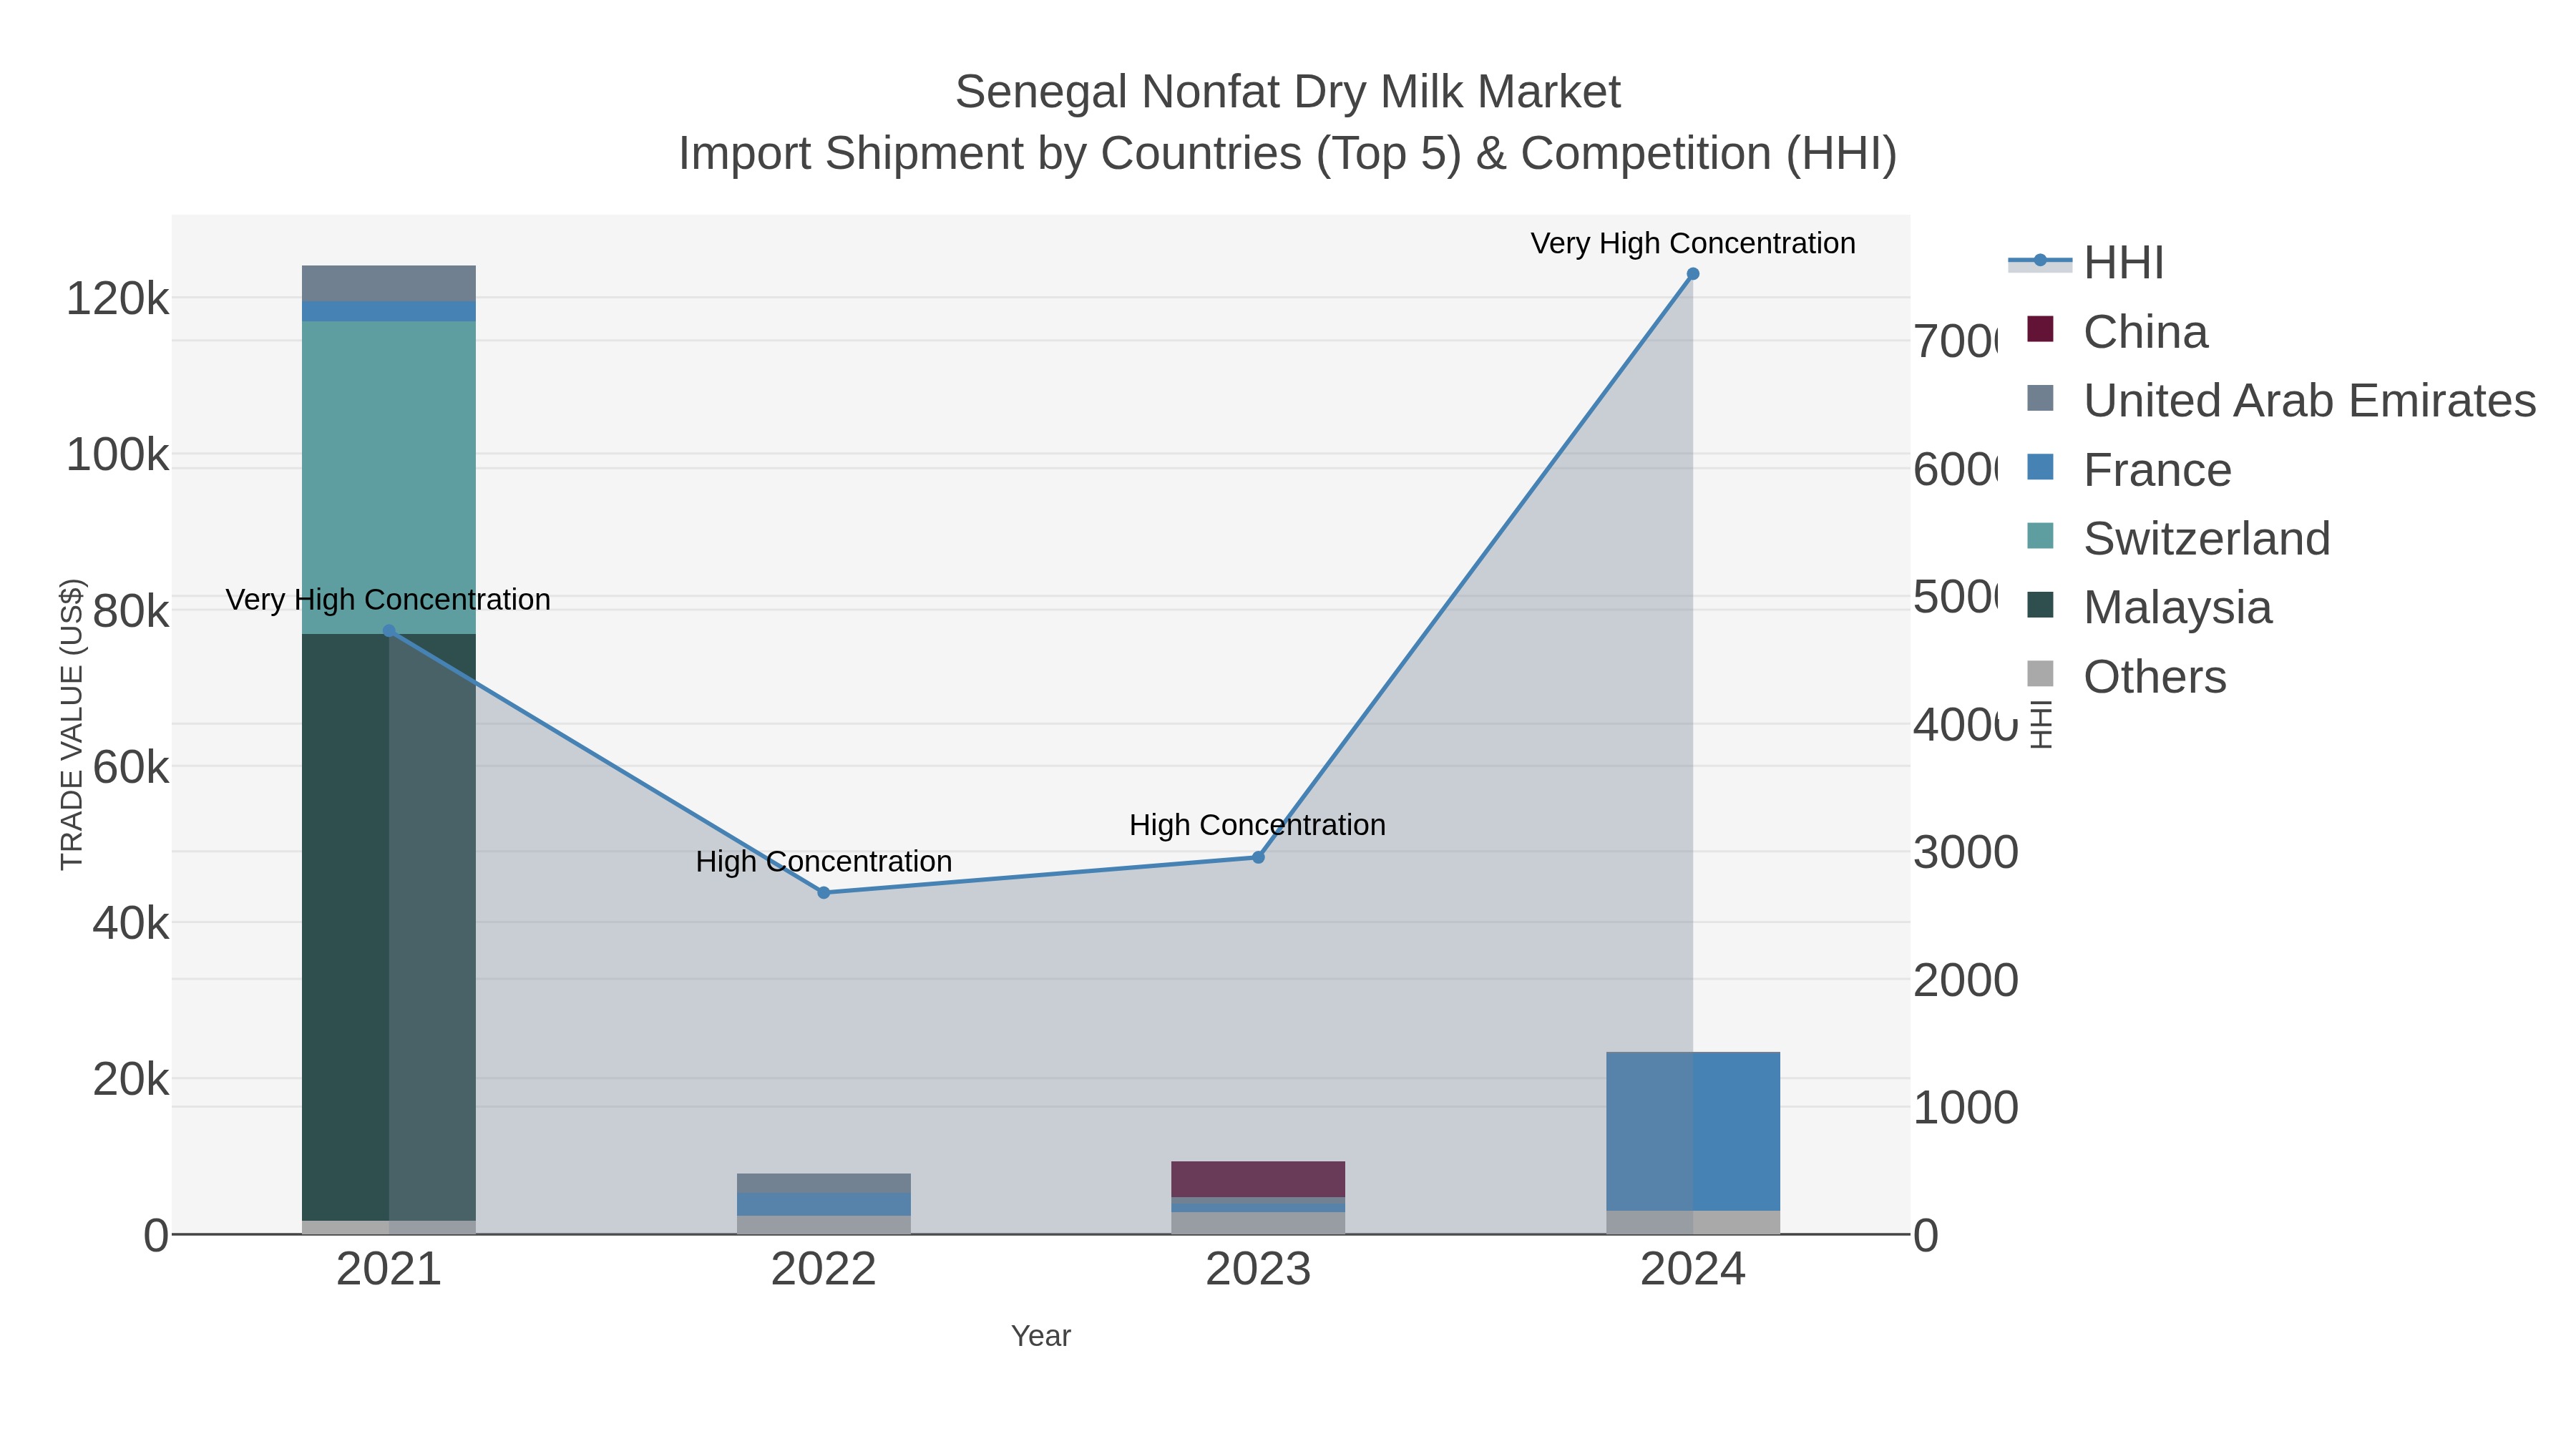
Task: Click the 2022 x-axis label
Action: (824, 1270)
